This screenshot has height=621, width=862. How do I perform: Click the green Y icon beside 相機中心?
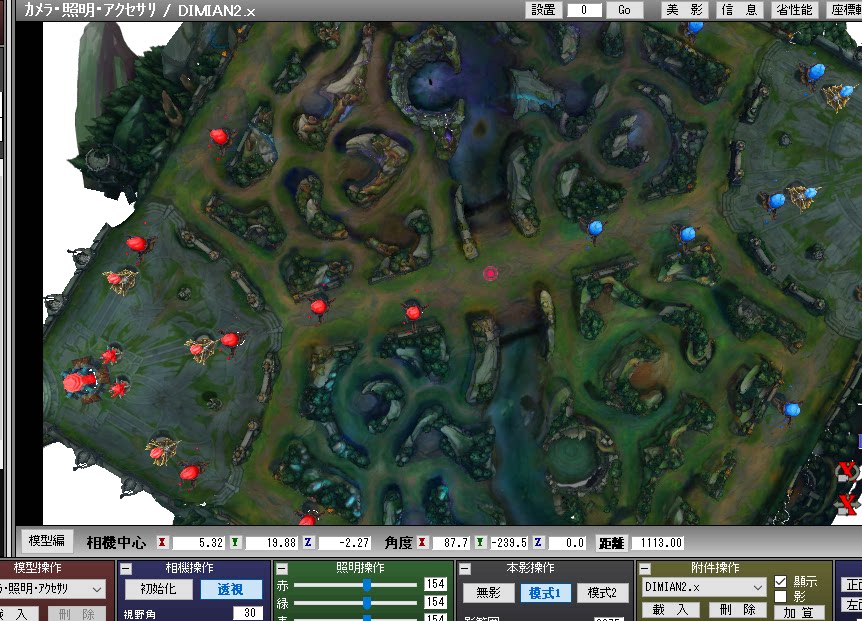[235, 543]
